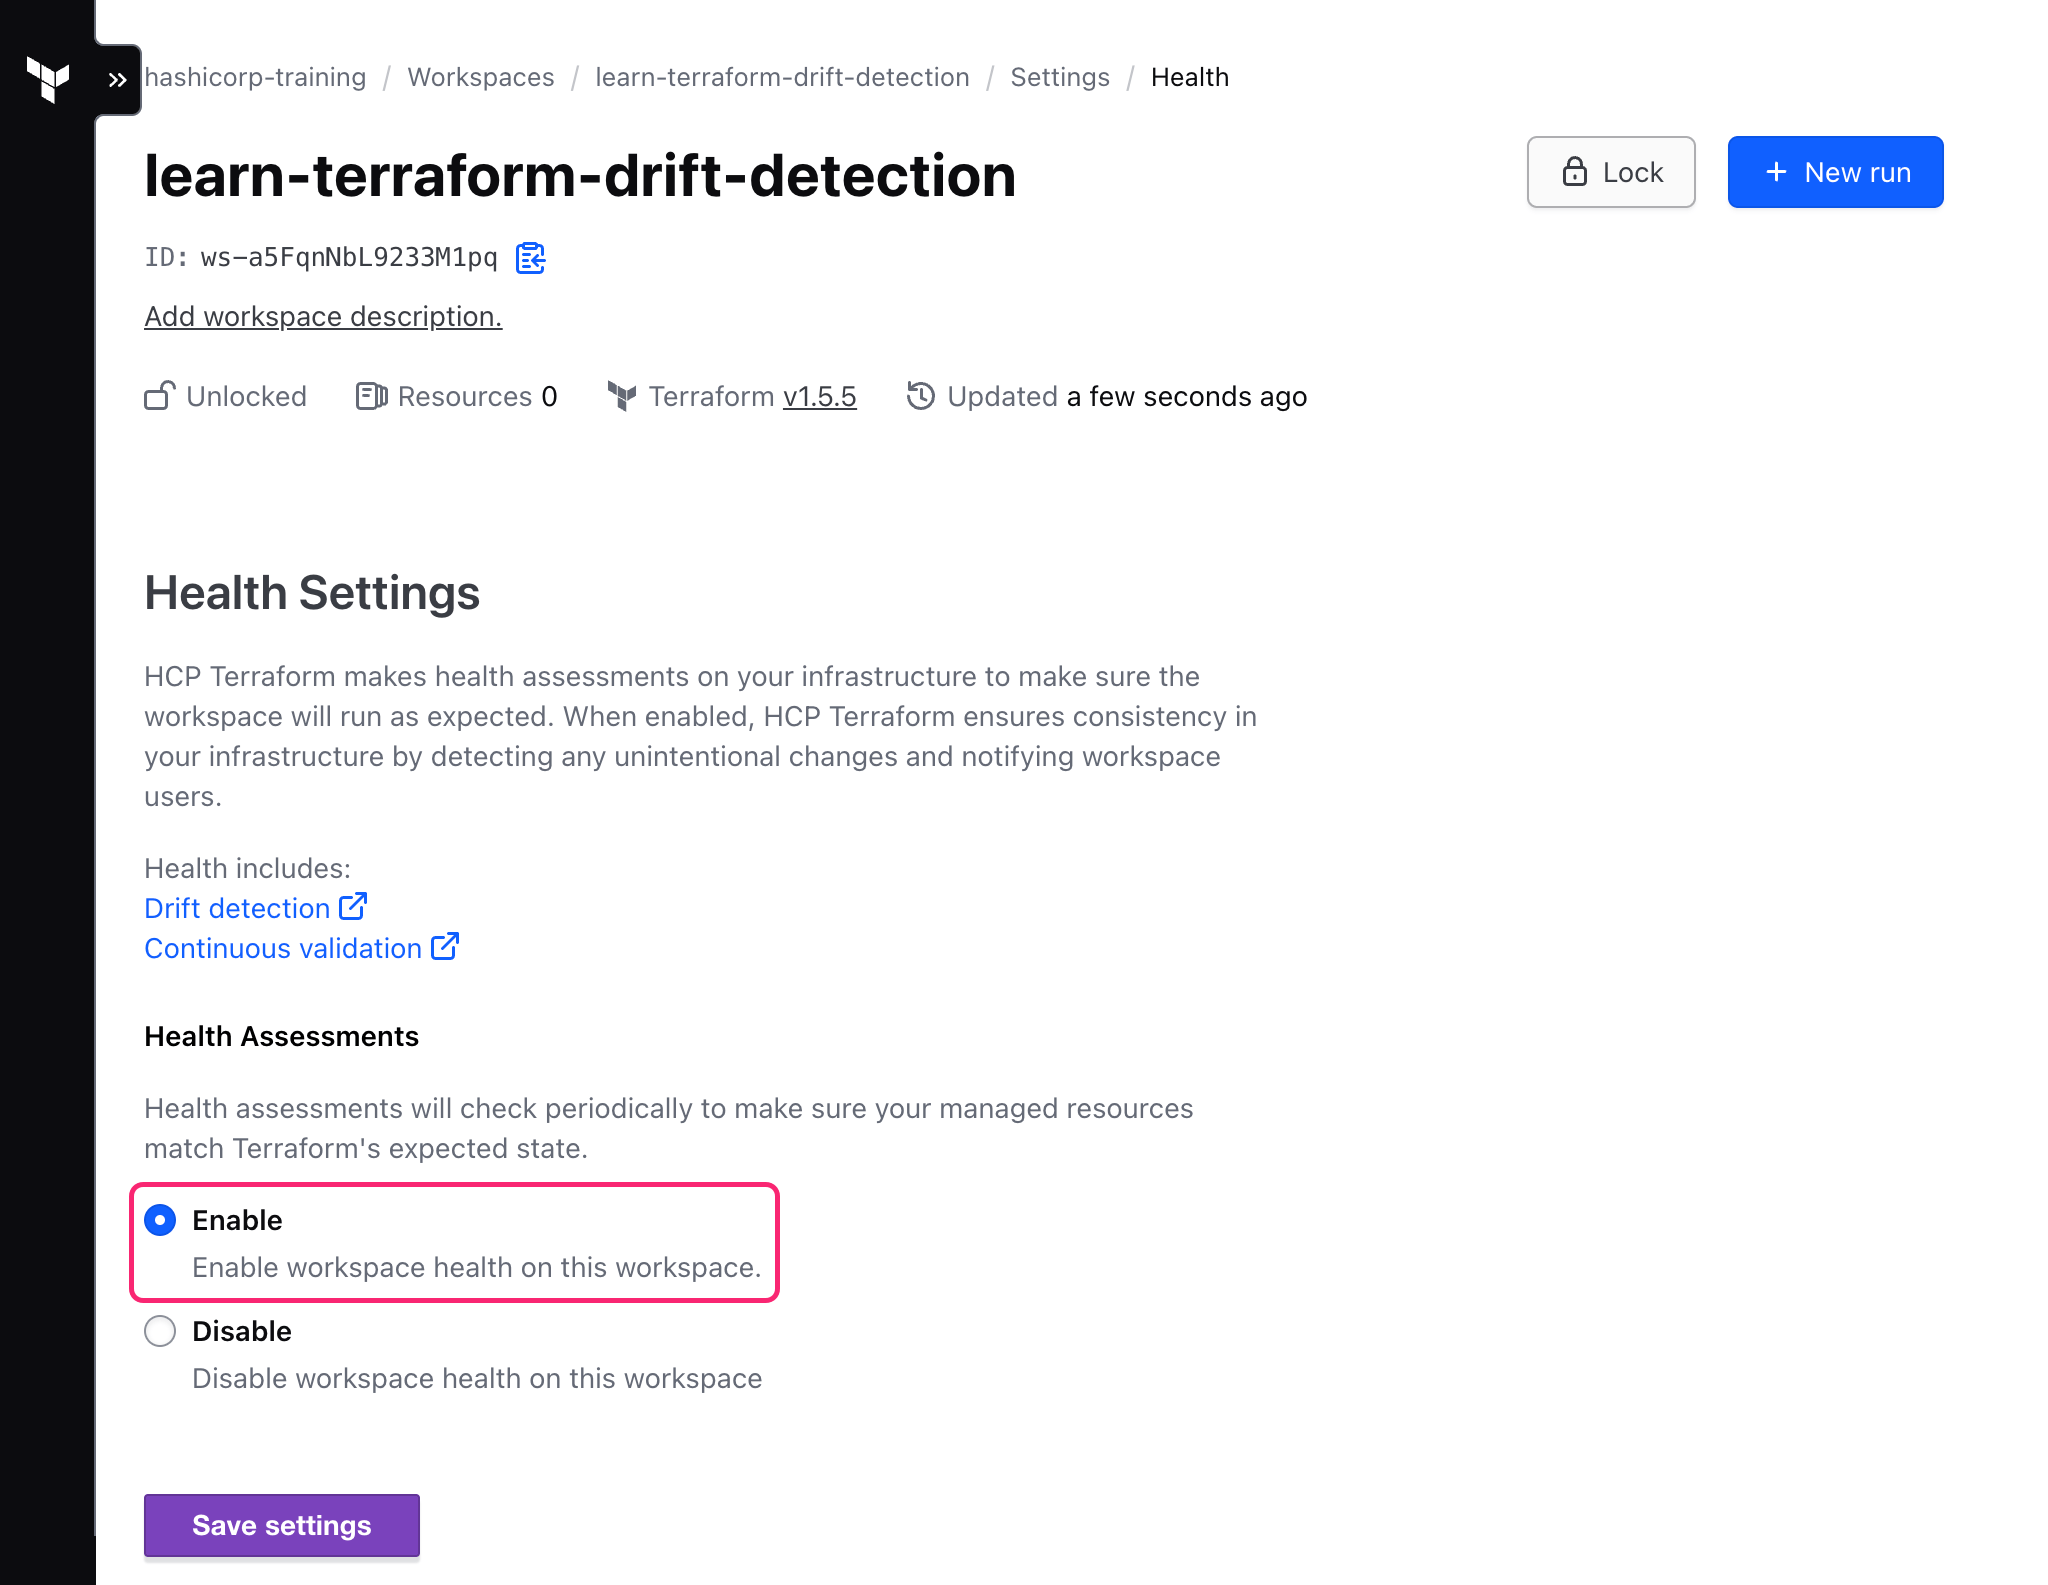Click Add workspace description link
Screen dimensions: 2048x1585
323,316
